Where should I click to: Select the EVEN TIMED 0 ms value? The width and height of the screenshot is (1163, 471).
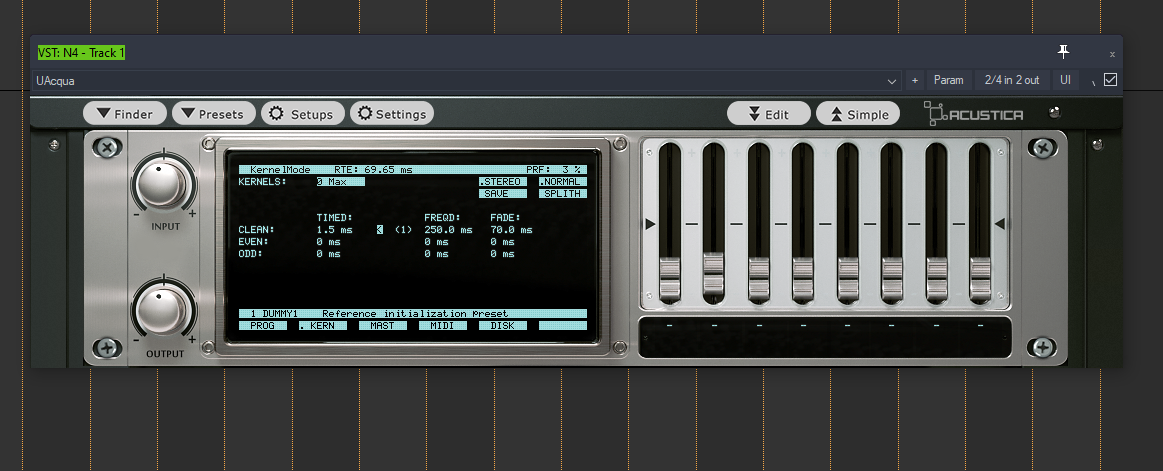pos(329,242)
